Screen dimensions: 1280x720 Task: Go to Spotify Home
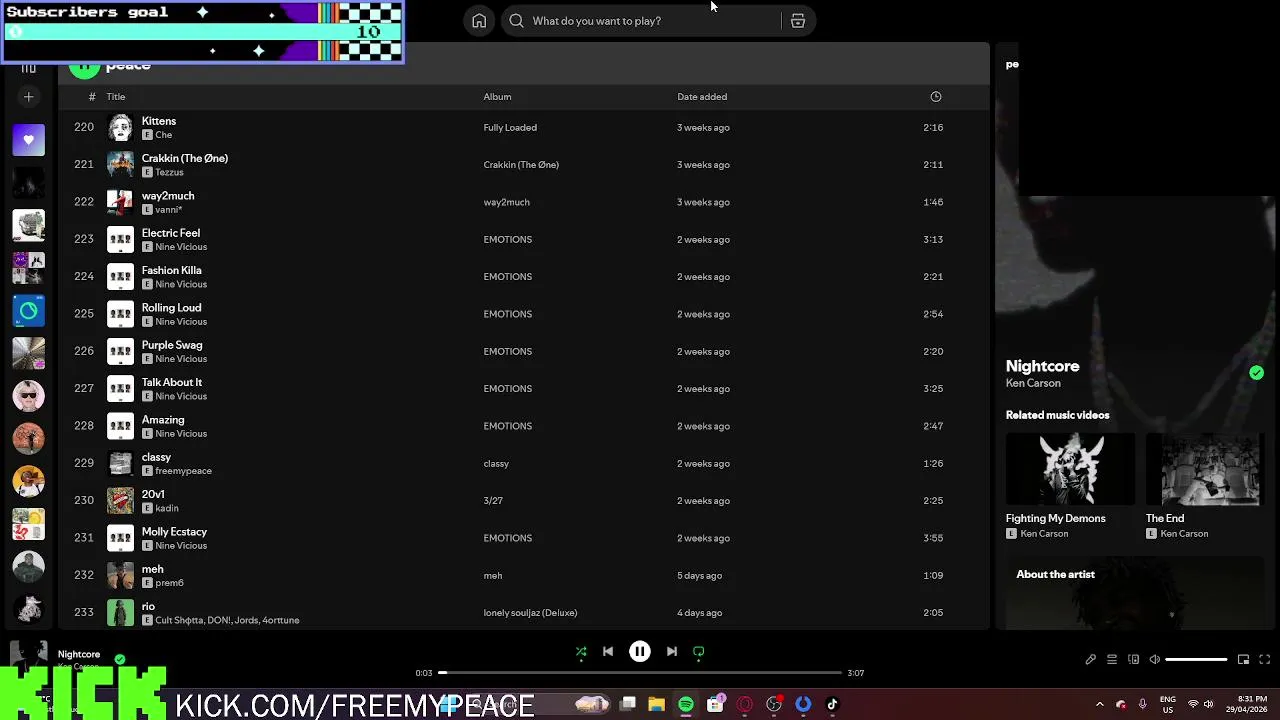pos(479,21)
